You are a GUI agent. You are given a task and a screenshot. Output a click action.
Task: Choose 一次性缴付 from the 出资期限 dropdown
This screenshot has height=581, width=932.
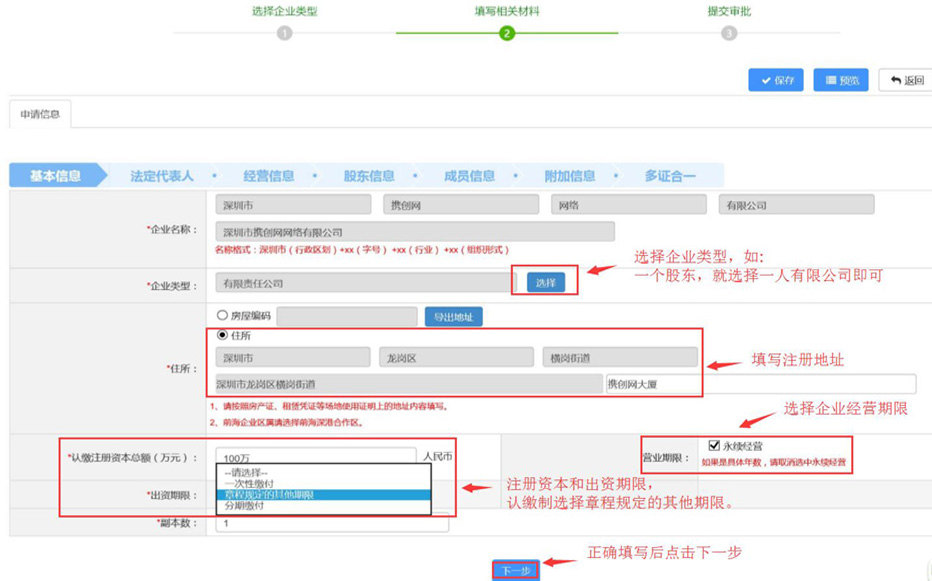[250, 481]
